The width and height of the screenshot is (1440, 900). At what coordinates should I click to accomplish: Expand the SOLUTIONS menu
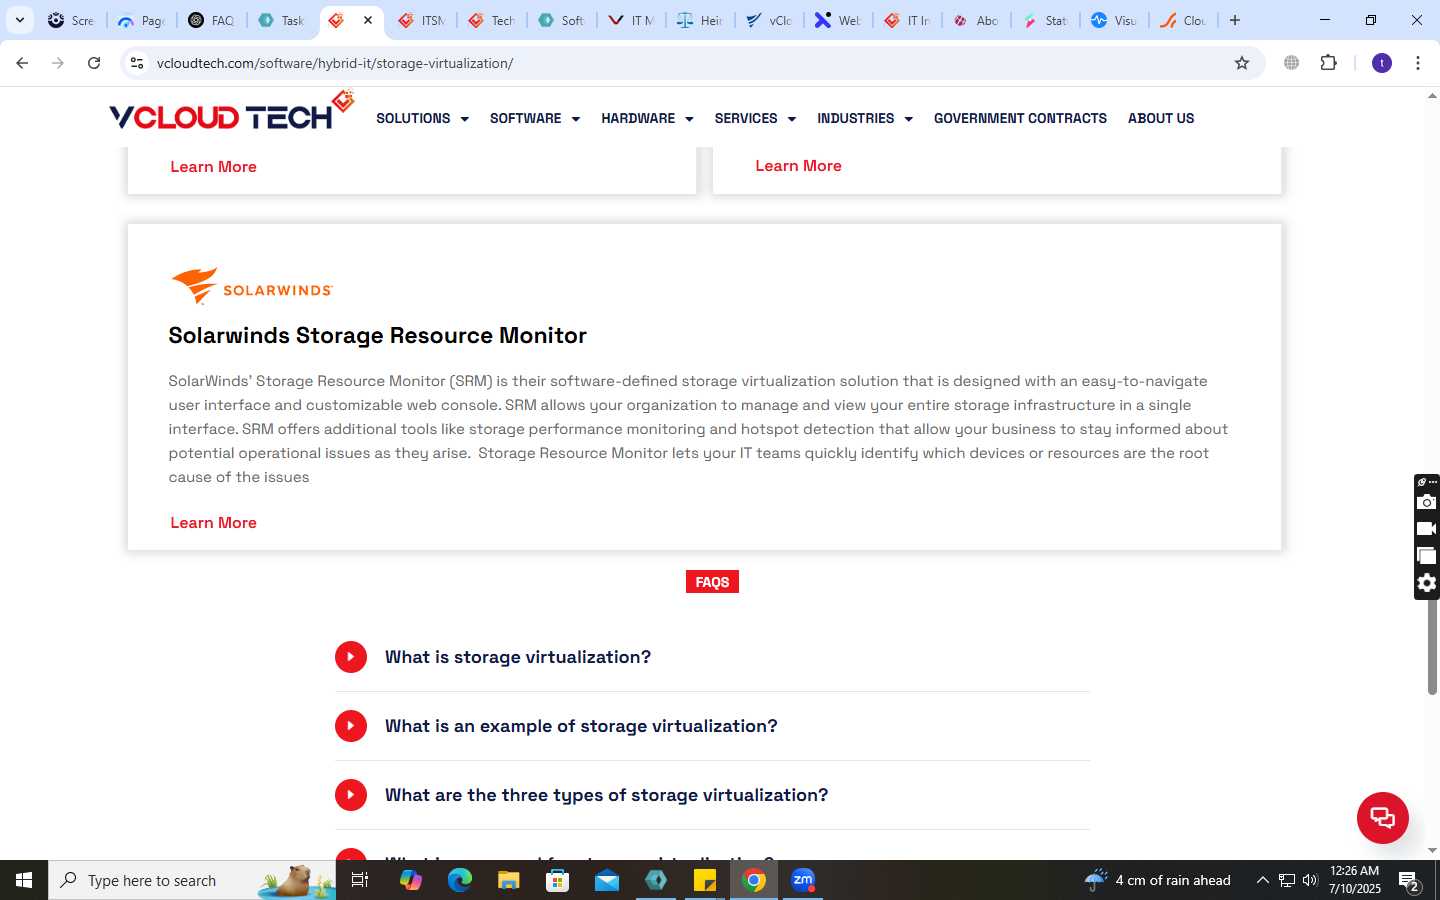click(422, 118)
